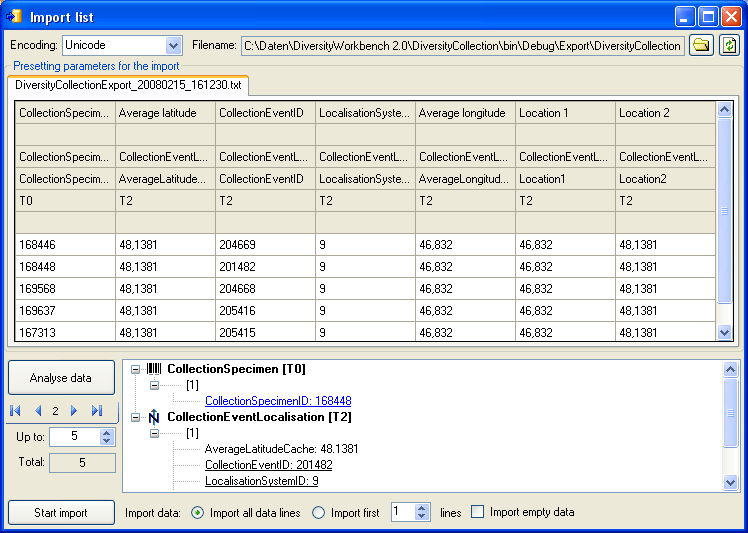This screenshot has height=533, width=748.
Task: Click the Up to number field
Action: point(75,437)
